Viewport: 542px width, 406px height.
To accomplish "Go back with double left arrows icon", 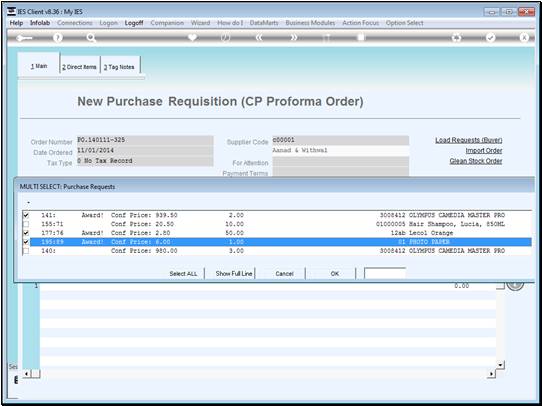I will point(259,38).
